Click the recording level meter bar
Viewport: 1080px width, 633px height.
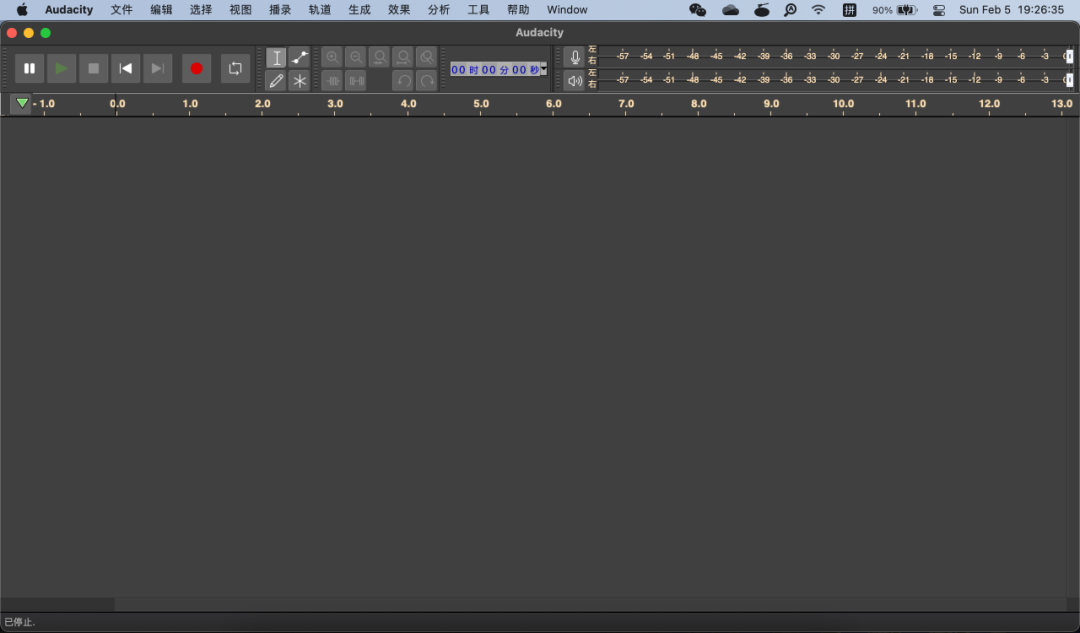[x=835, y=56]
